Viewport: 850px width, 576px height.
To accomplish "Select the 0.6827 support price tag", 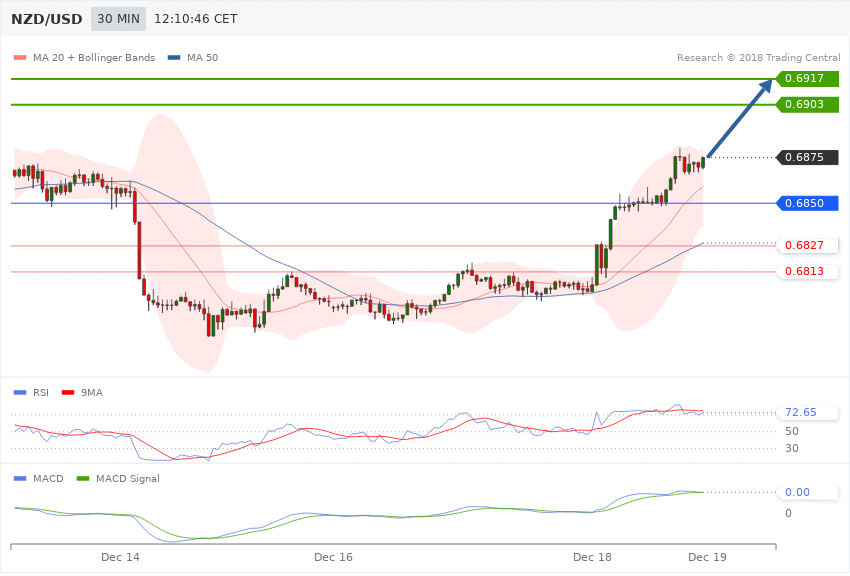I will 808,245.
